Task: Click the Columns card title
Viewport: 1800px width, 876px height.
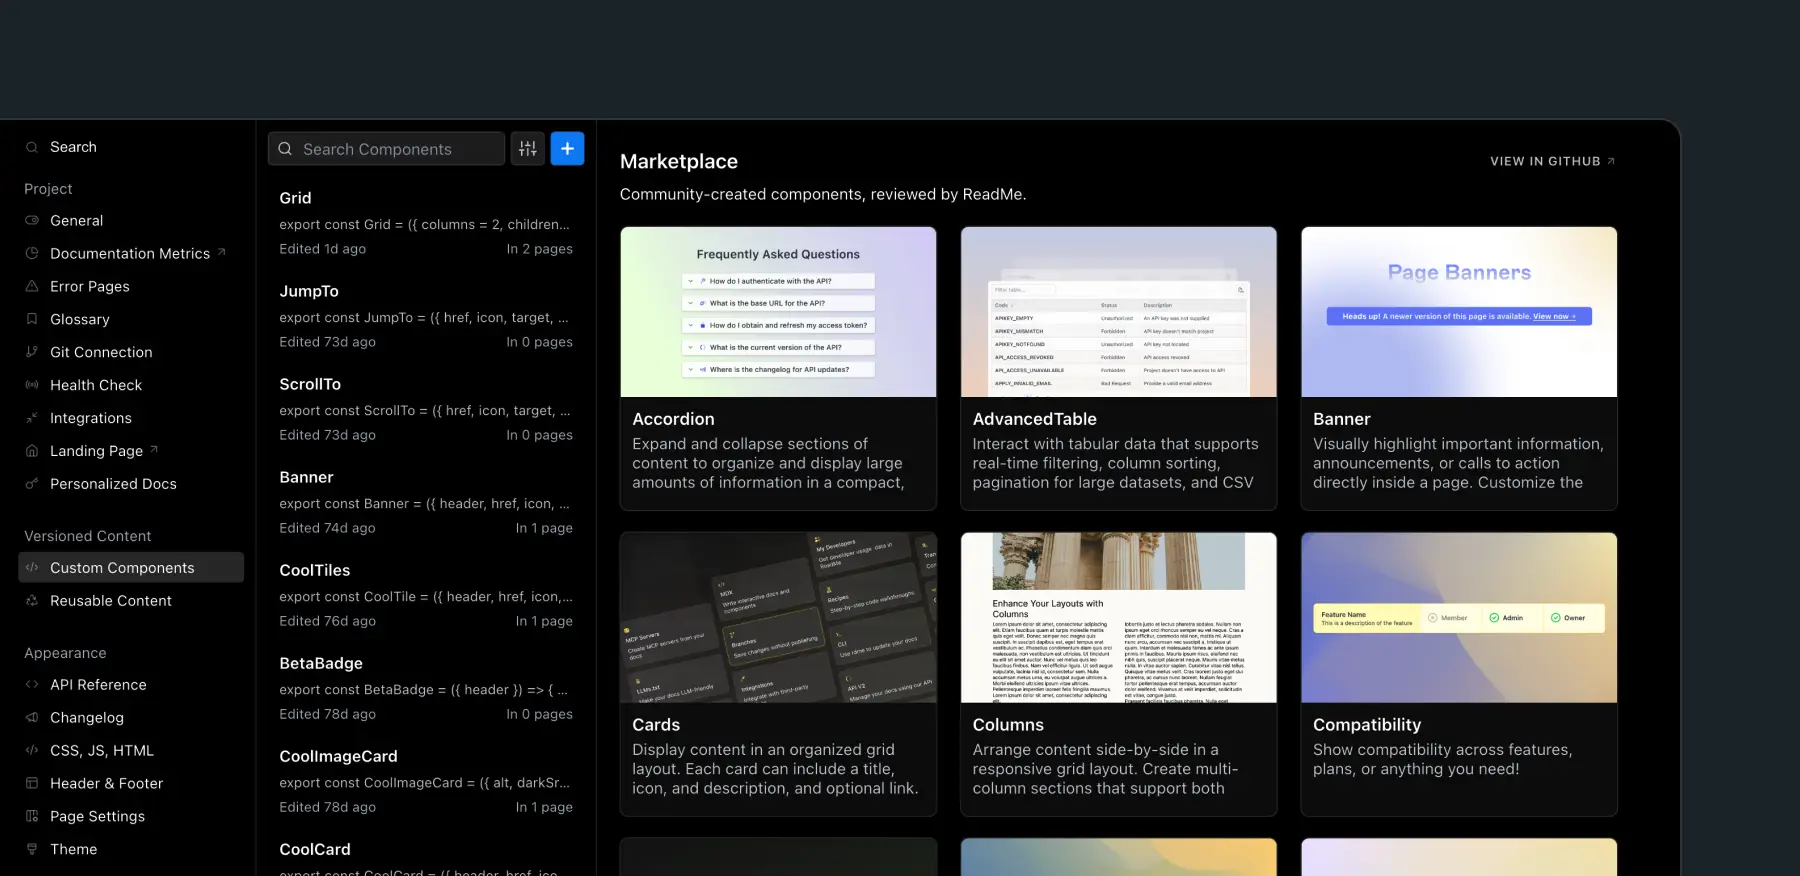Action: point(1008,725)
